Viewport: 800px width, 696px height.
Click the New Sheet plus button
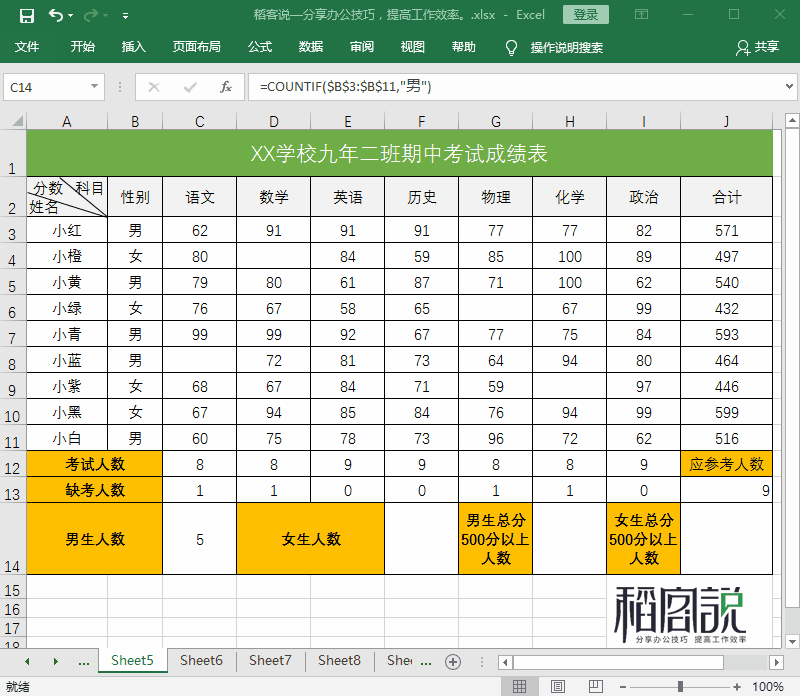[454, 661]
